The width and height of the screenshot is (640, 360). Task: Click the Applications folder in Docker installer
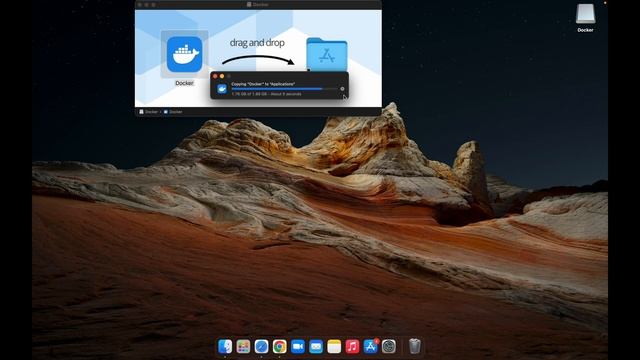coord(327,55)
